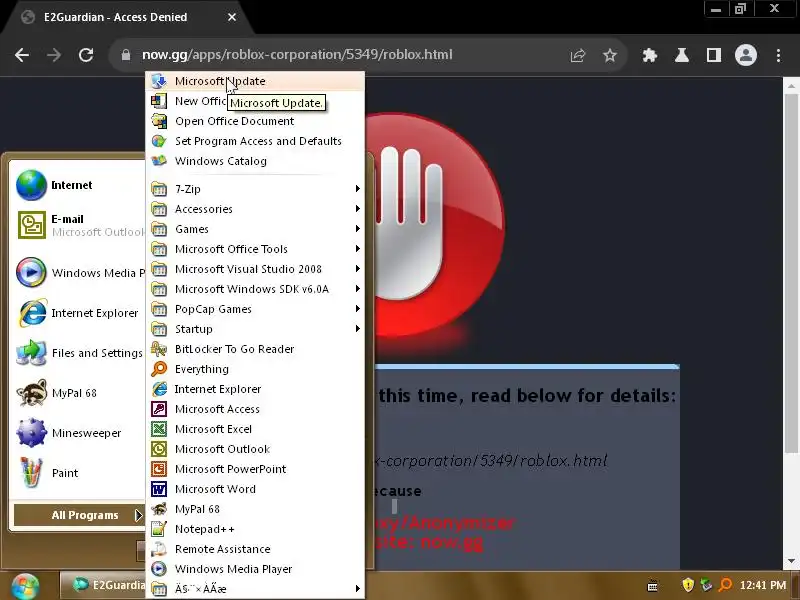Open the side panel icon
Screen dimensions: 800x600
(x=714, y=55)
